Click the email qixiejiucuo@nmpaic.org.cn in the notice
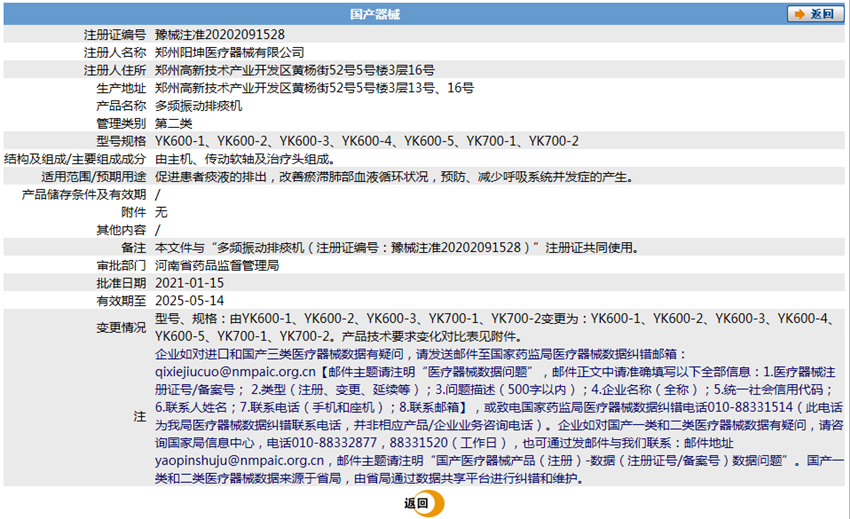850x519 pixels. [x=235, y=372]
